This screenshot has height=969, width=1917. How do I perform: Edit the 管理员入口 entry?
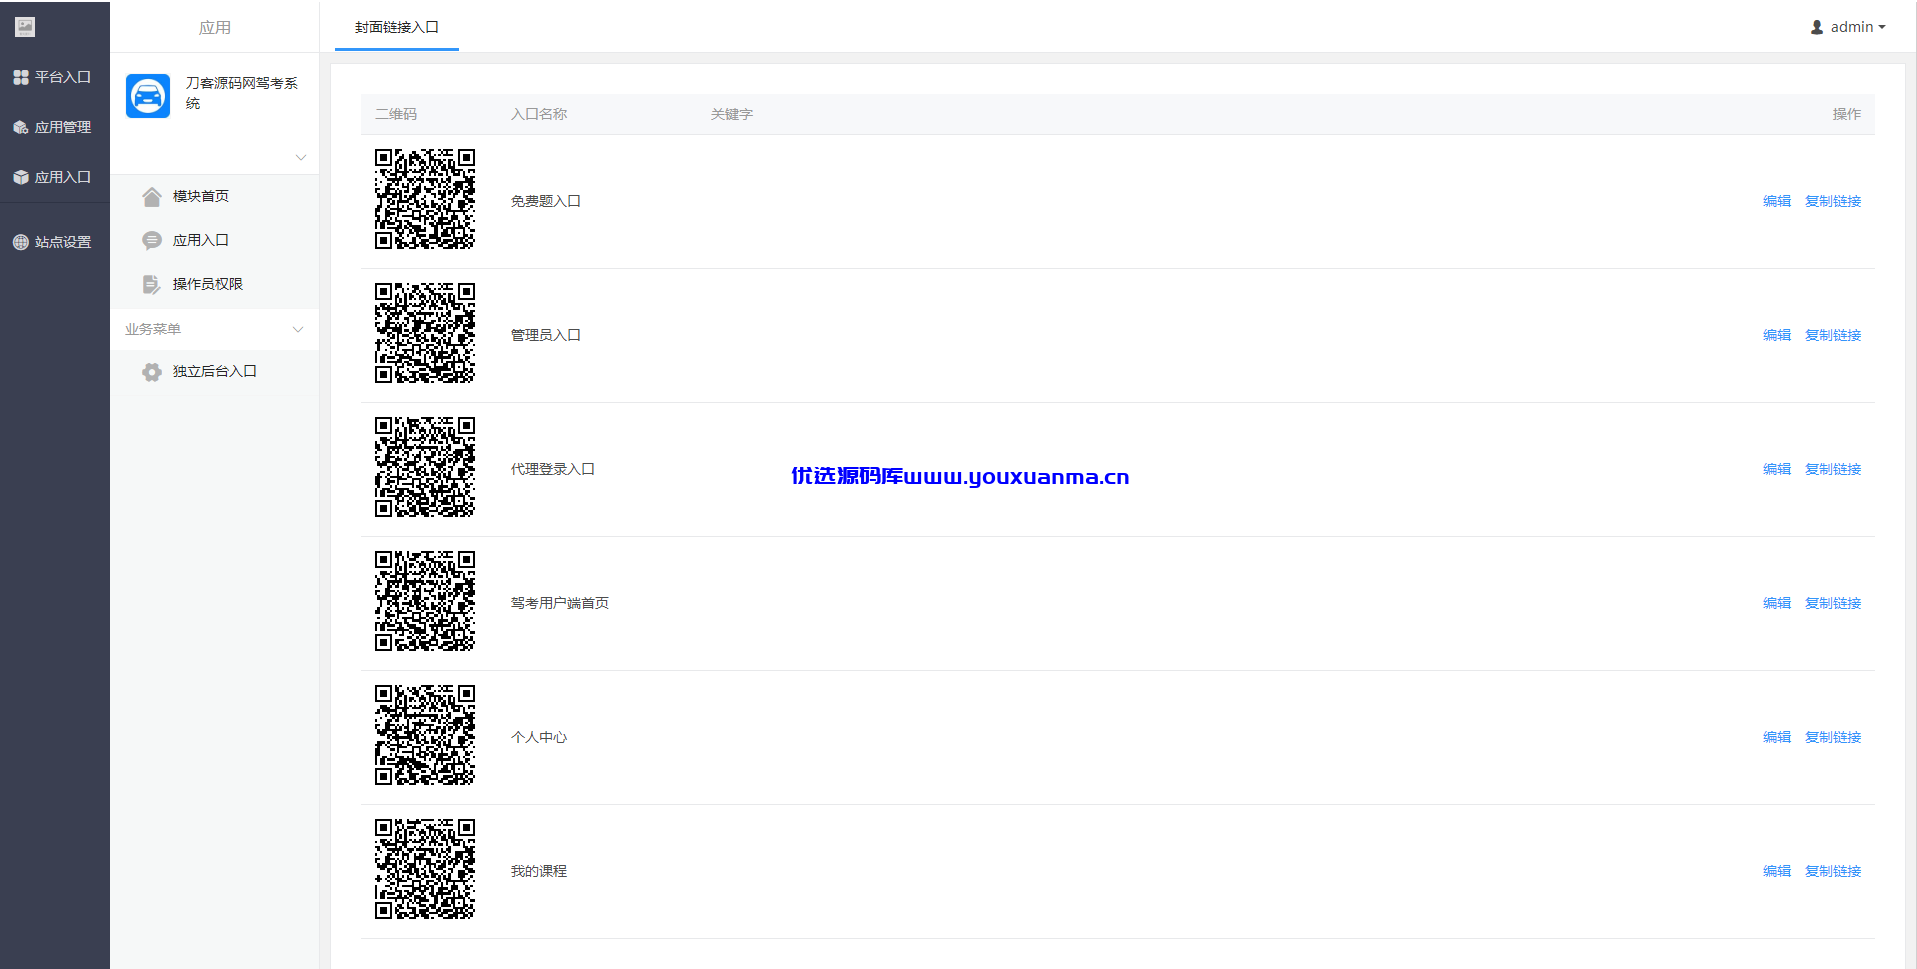1777,335
